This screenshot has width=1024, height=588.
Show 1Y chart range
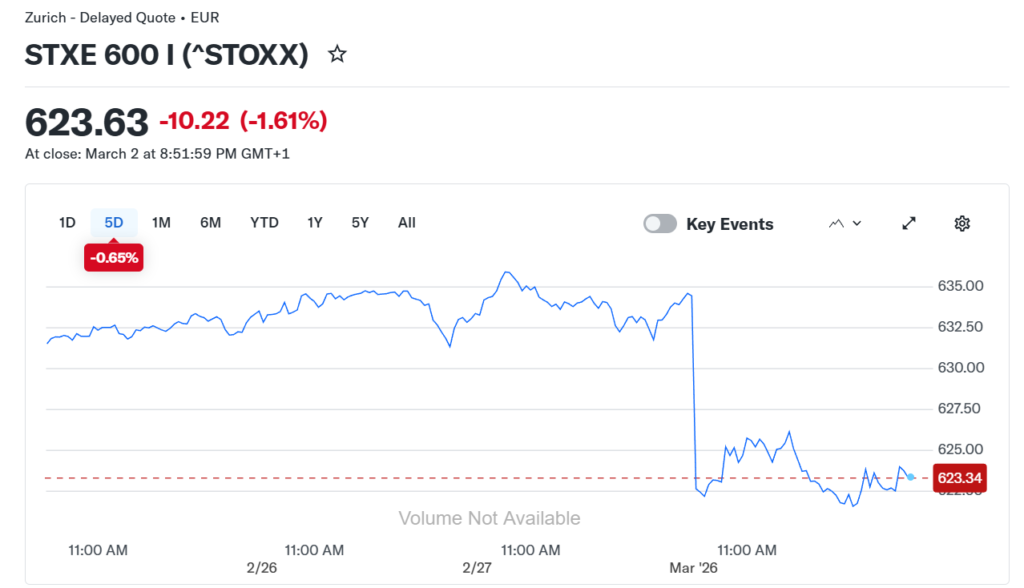315,222
